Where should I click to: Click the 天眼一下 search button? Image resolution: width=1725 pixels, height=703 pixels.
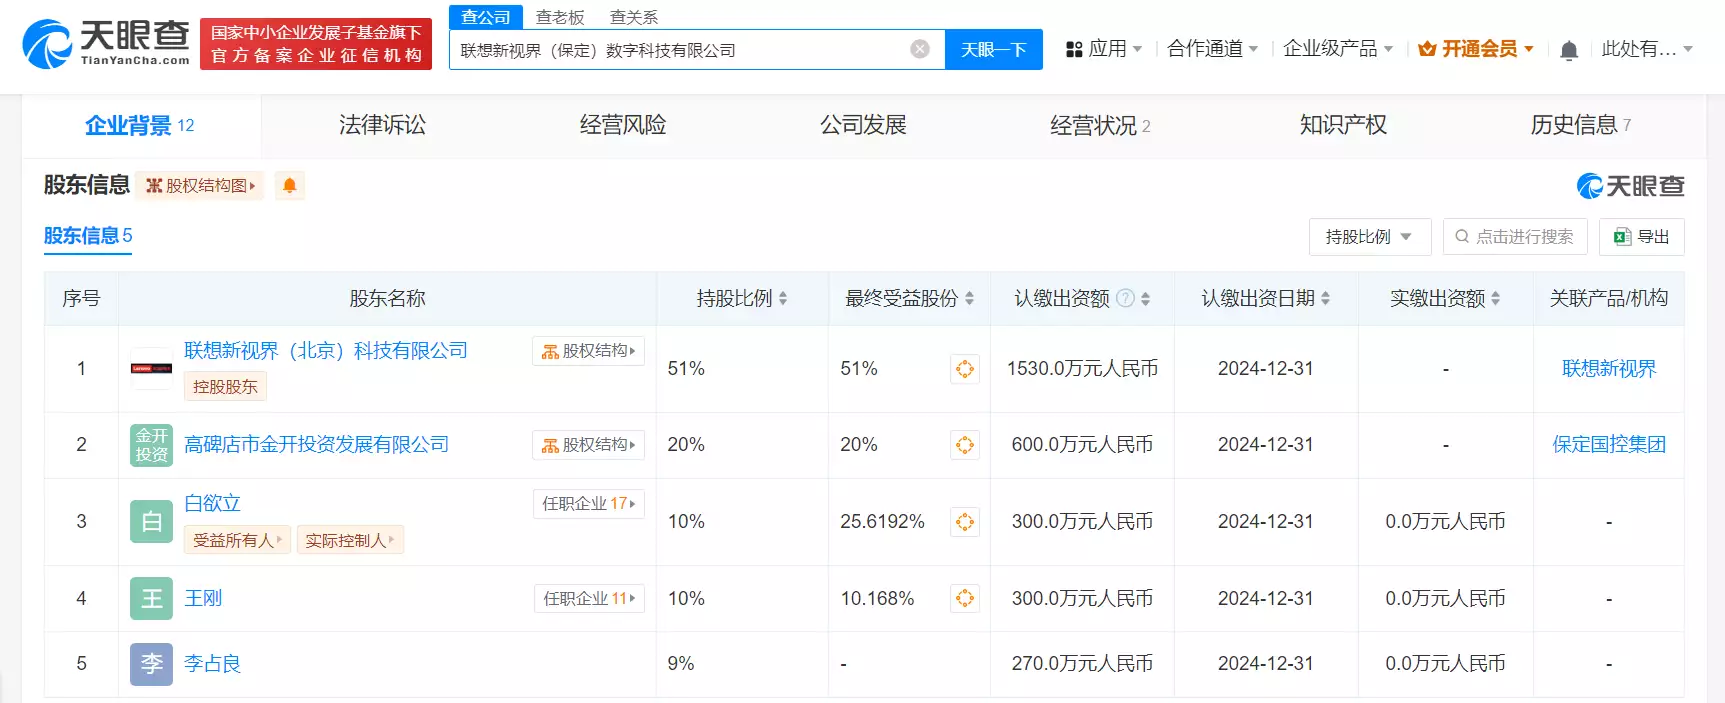pyautogui.click(x=993, y=49)
